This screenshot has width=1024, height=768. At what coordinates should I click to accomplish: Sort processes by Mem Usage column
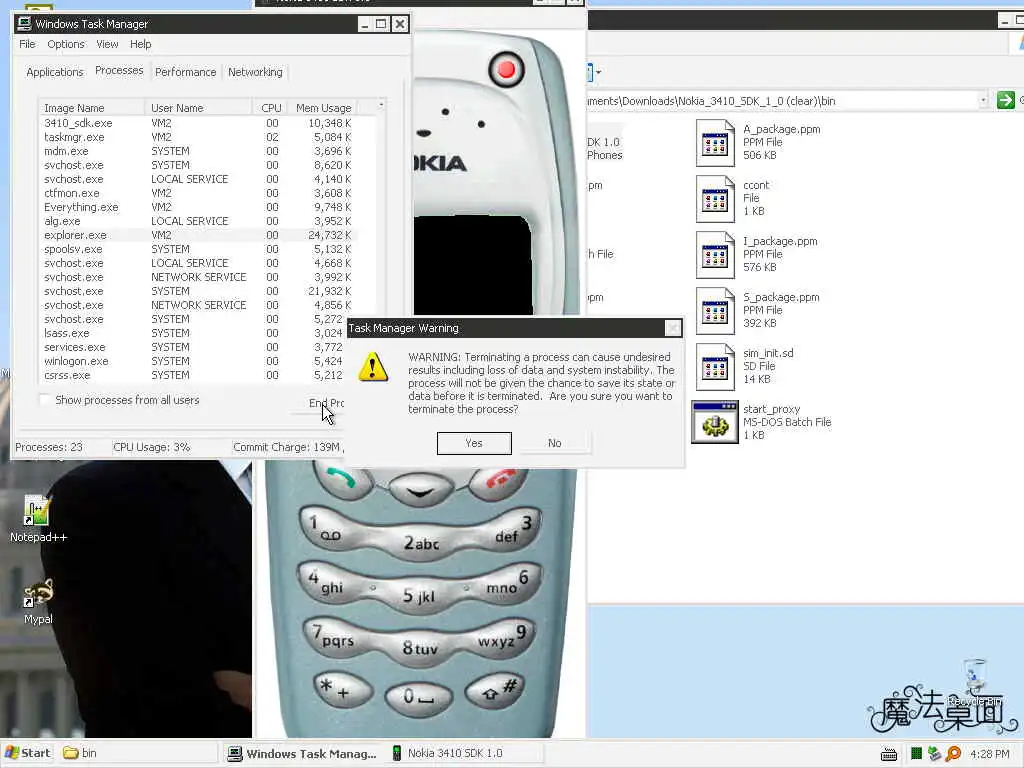coord(323,108)
